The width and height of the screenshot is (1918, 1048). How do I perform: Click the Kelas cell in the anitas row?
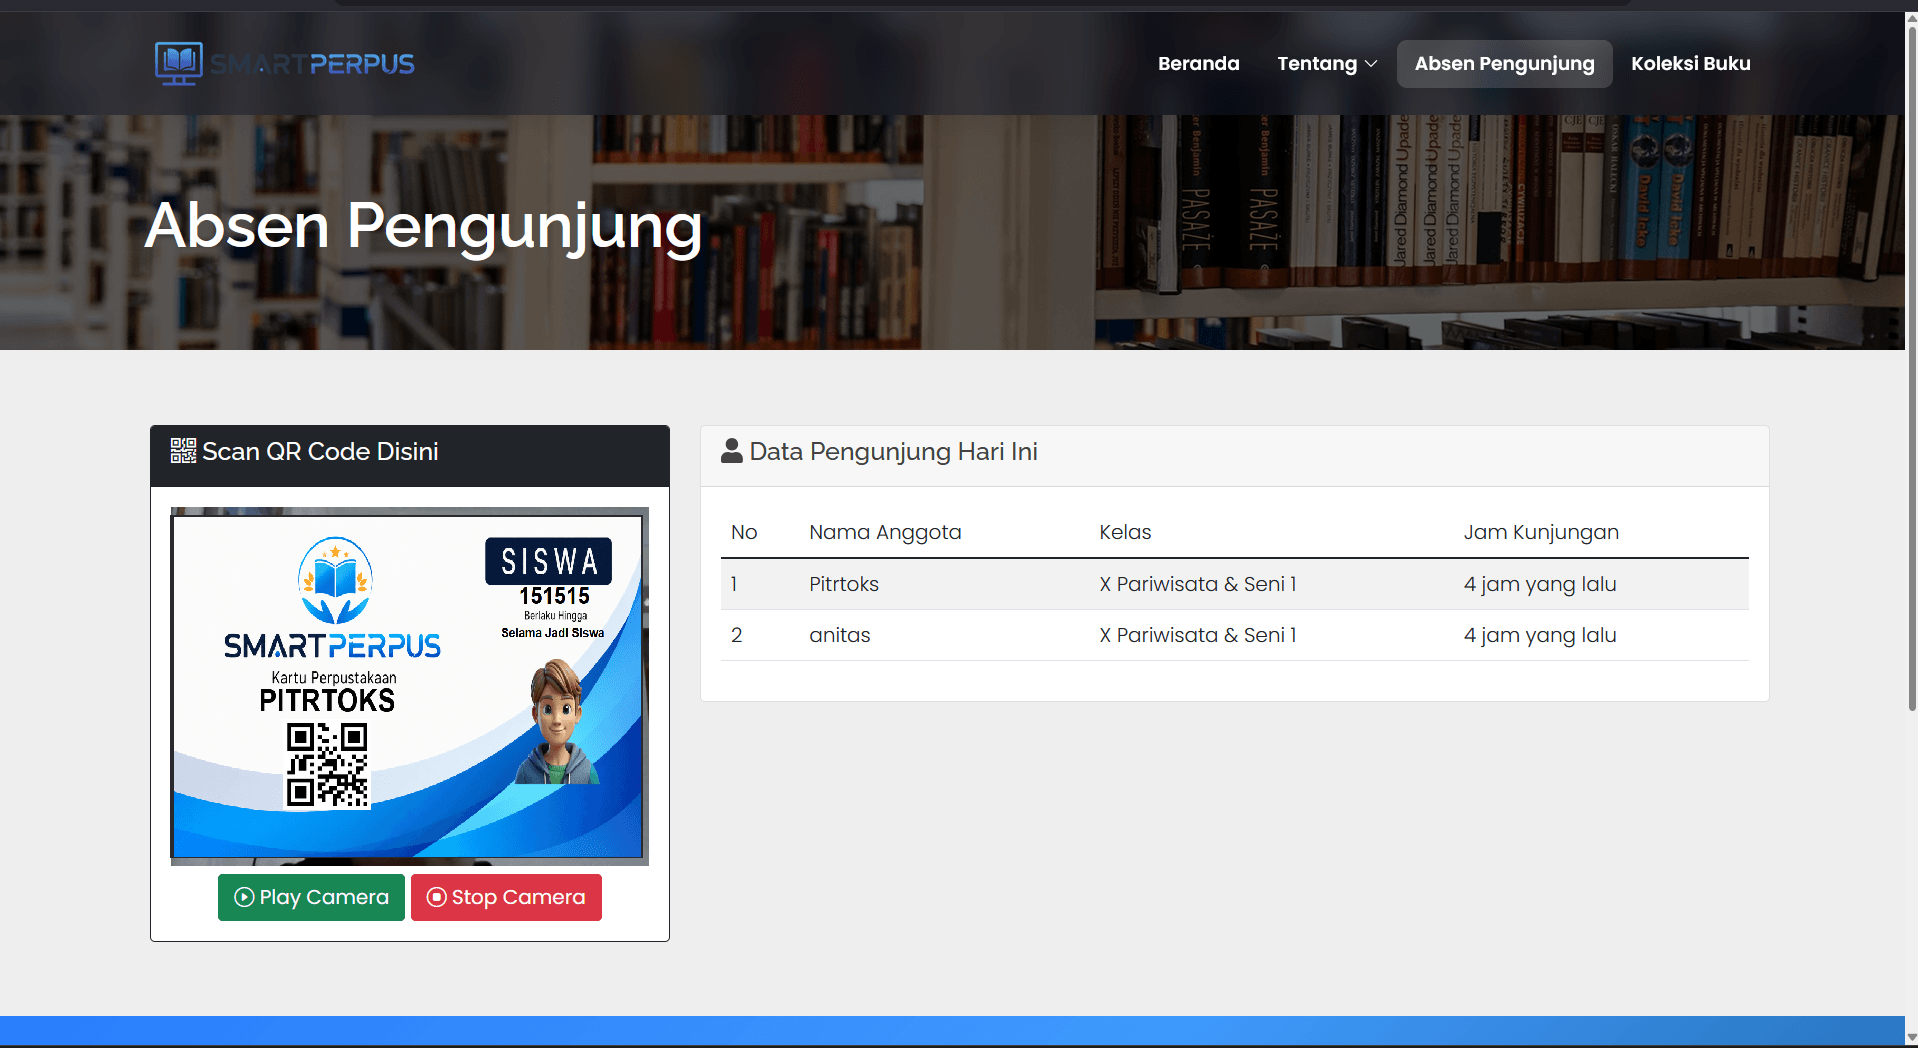click(x=1198, y=635)
